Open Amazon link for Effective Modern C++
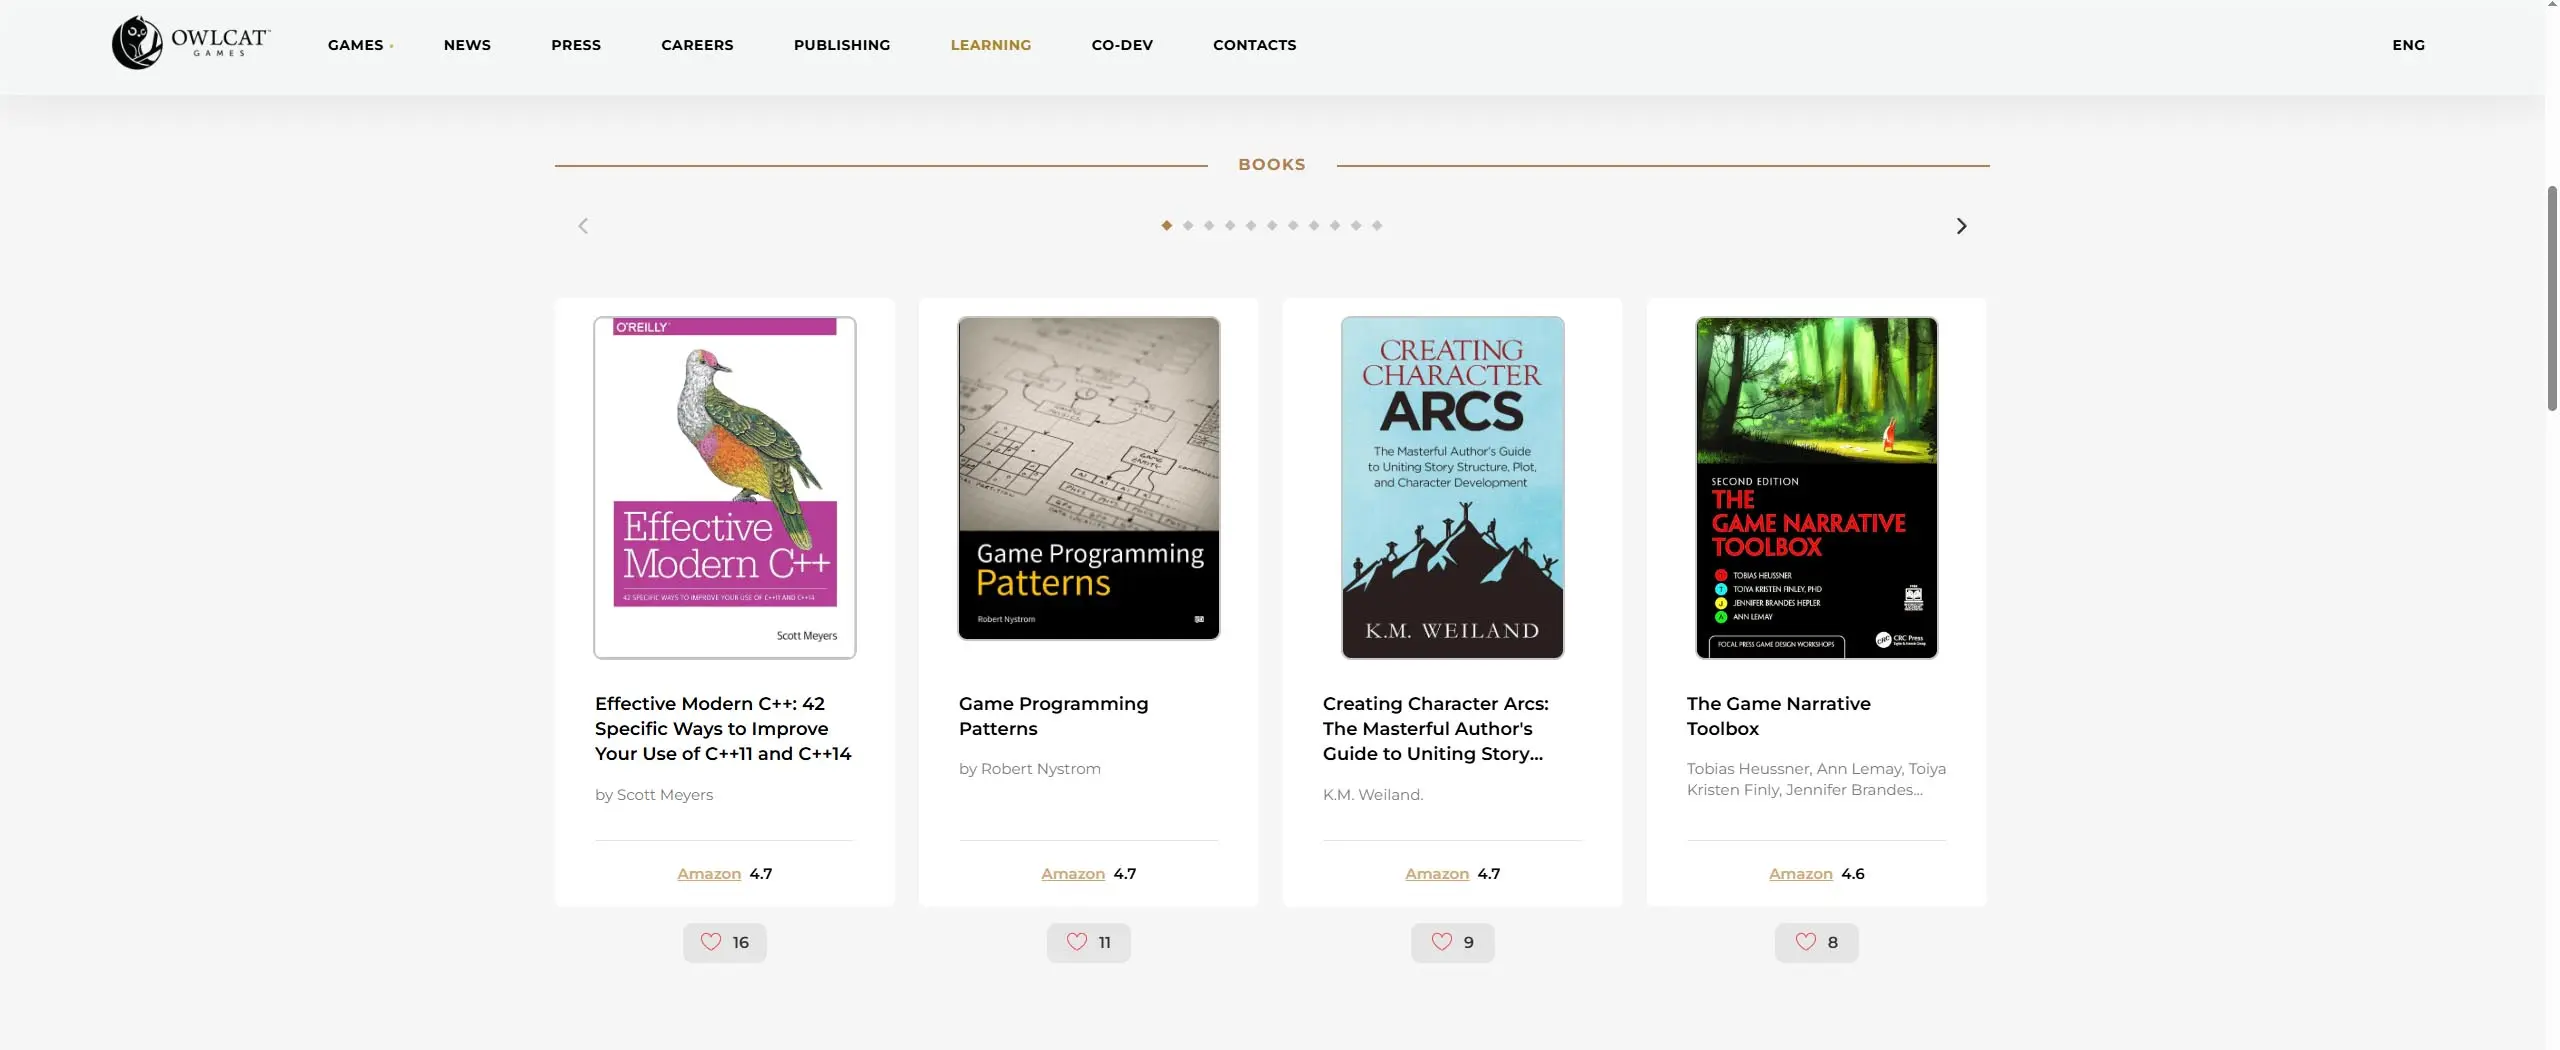Image resolution: width=2560 pixels, height=1050 pixels. tap(708, 873)
